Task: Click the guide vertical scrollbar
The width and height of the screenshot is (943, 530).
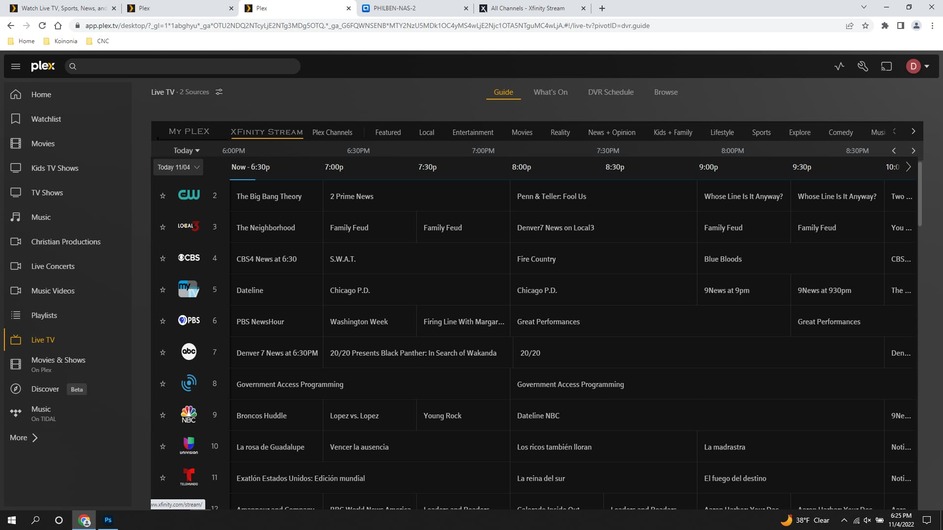Action: pyautogui.click(x=920, y=193)
